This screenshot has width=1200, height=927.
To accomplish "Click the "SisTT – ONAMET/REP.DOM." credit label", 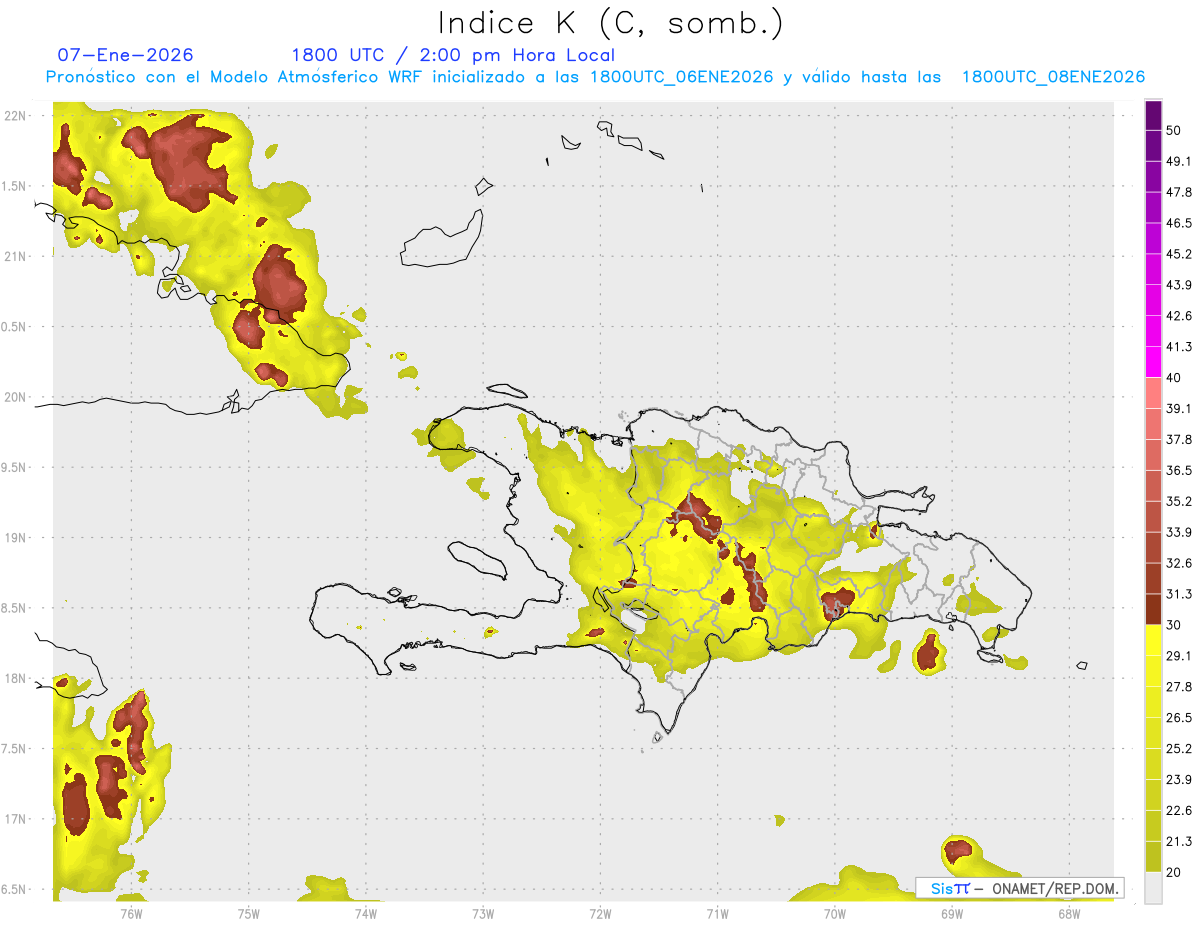I will pyautogui.click(x=1020, y=888).
